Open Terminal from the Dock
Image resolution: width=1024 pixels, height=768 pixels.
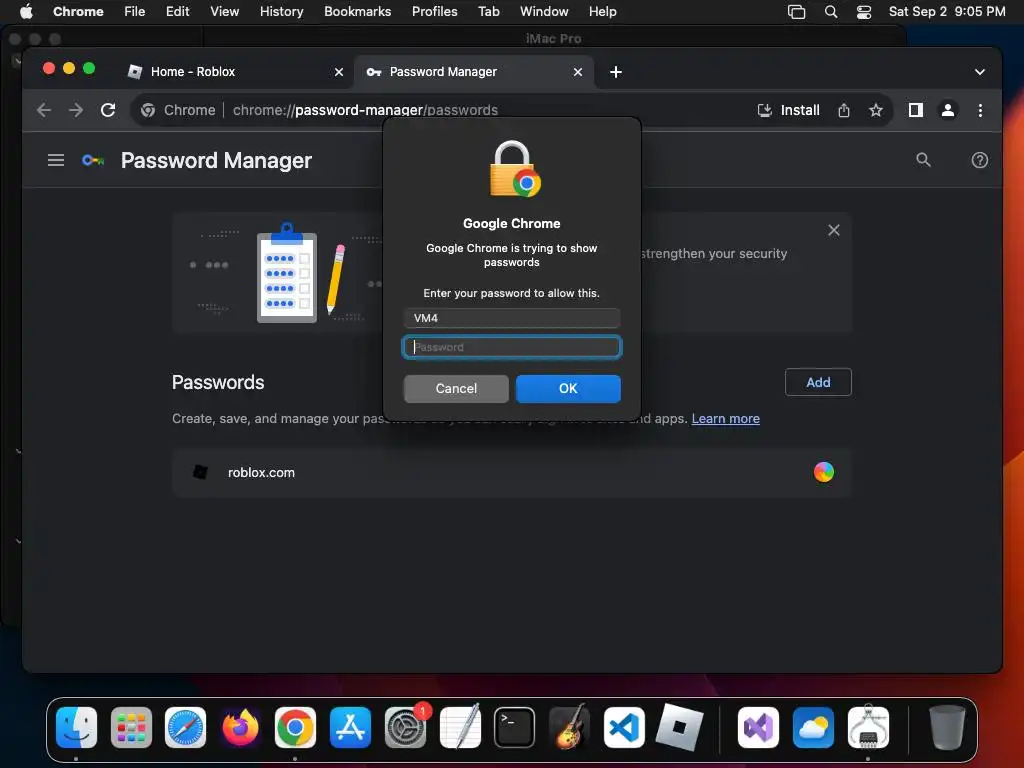pos(514,728)
